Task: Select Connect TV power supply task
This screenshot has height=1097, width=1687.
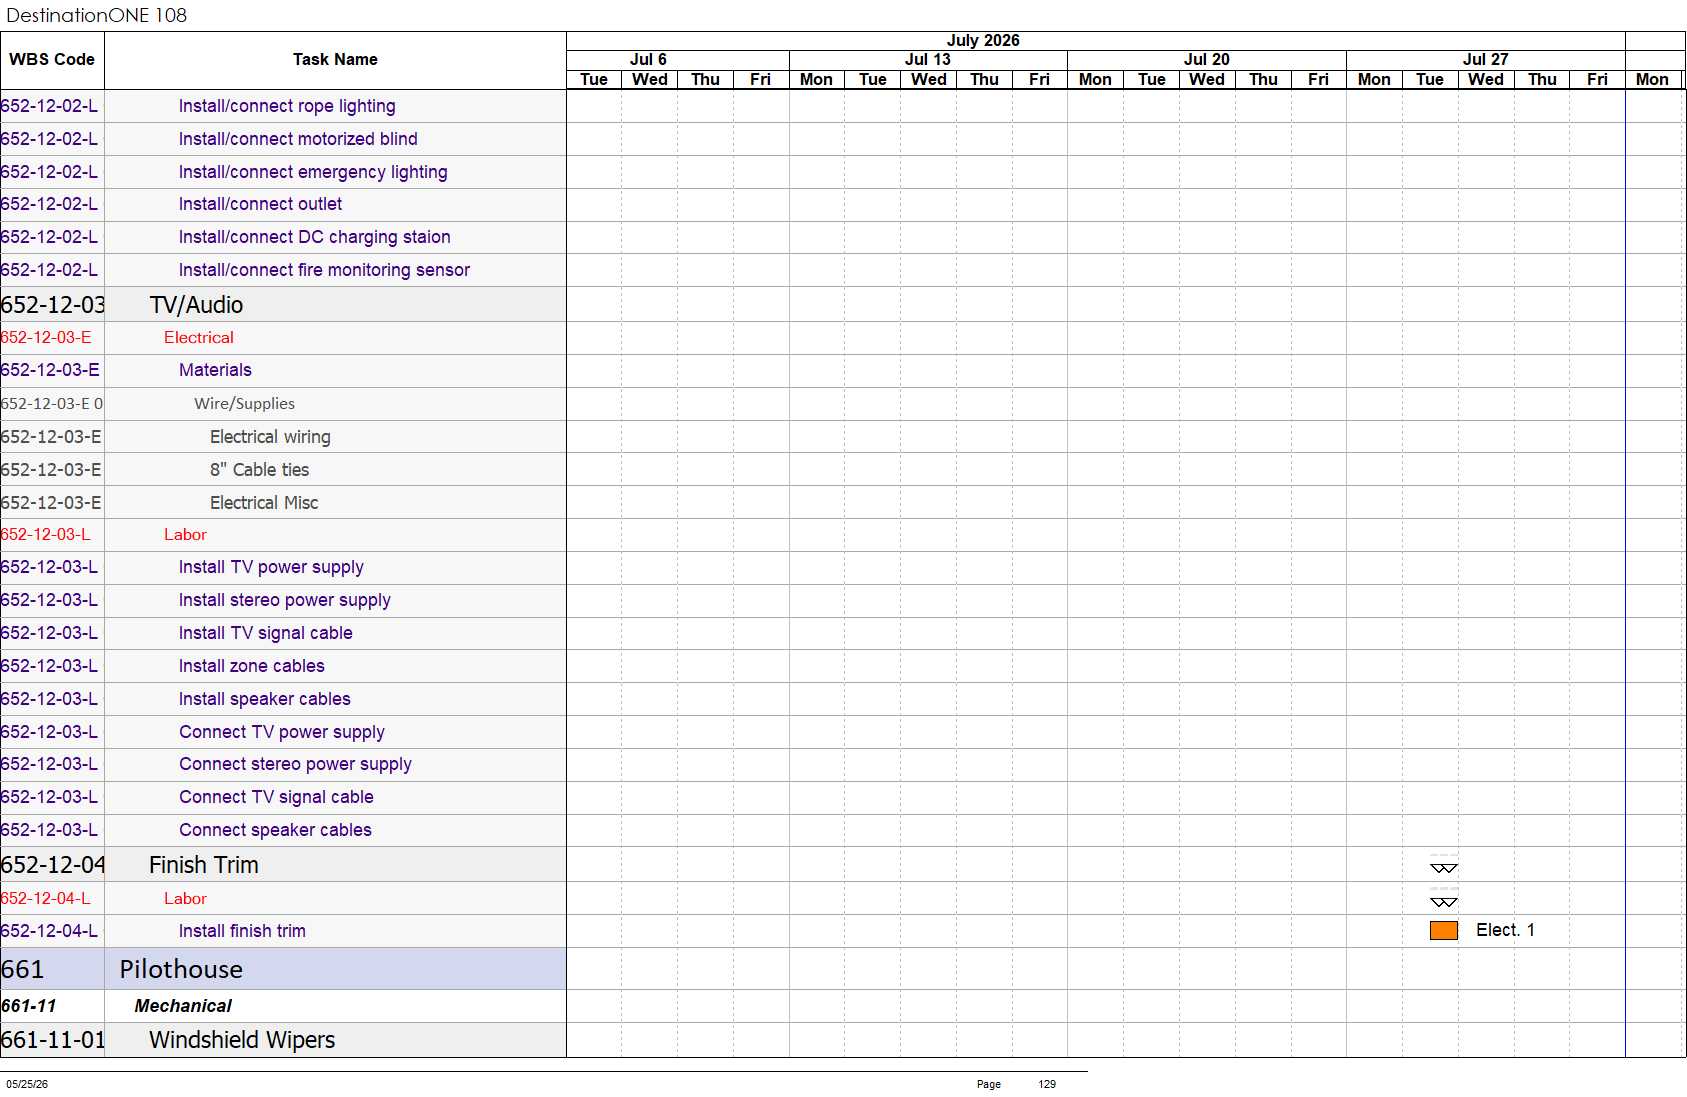Action: [x=282, y=732]
